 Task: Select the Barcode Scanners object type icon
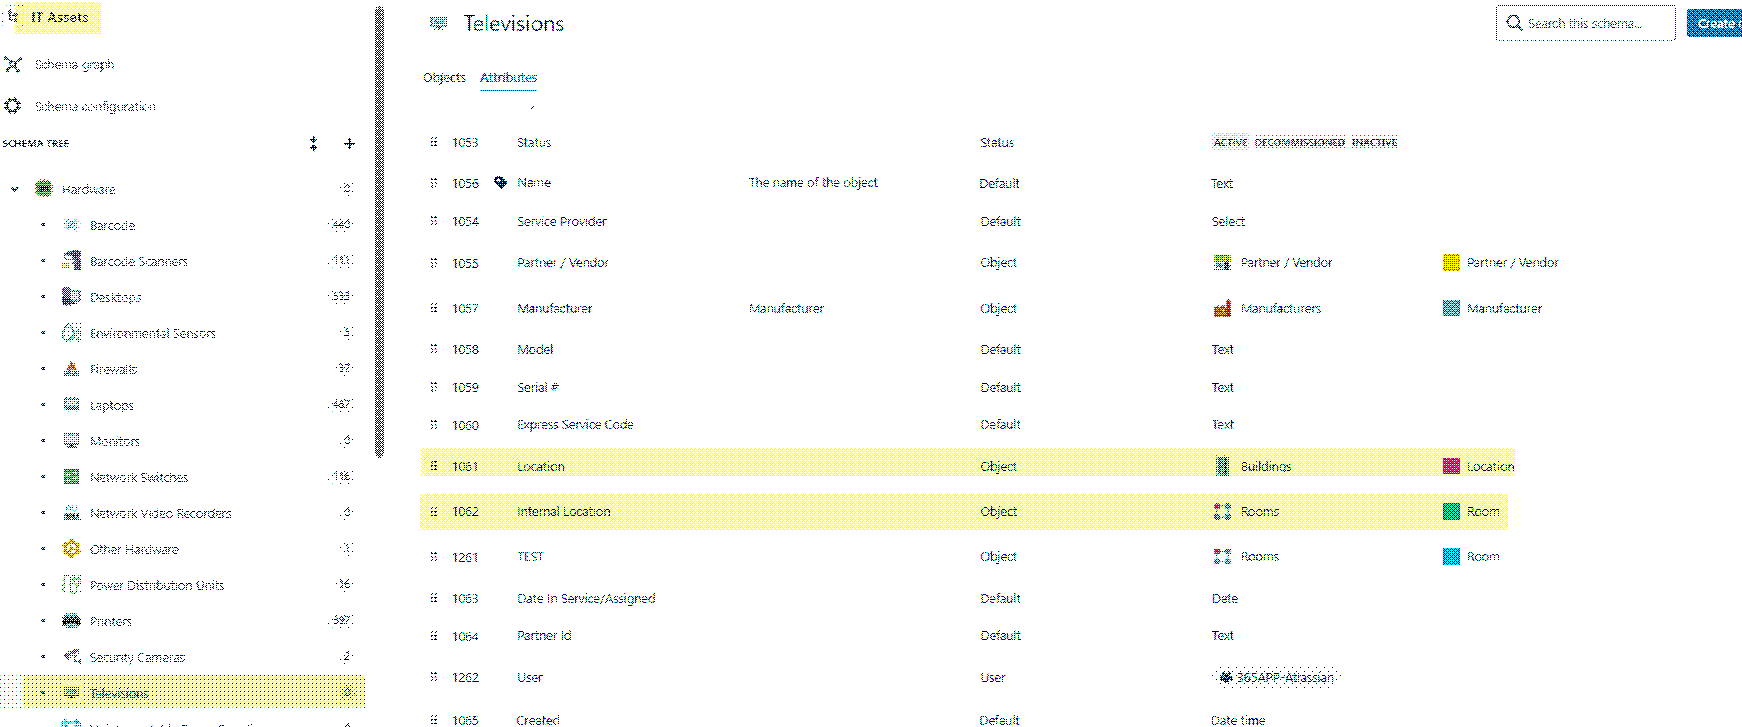tap(72, 261)
